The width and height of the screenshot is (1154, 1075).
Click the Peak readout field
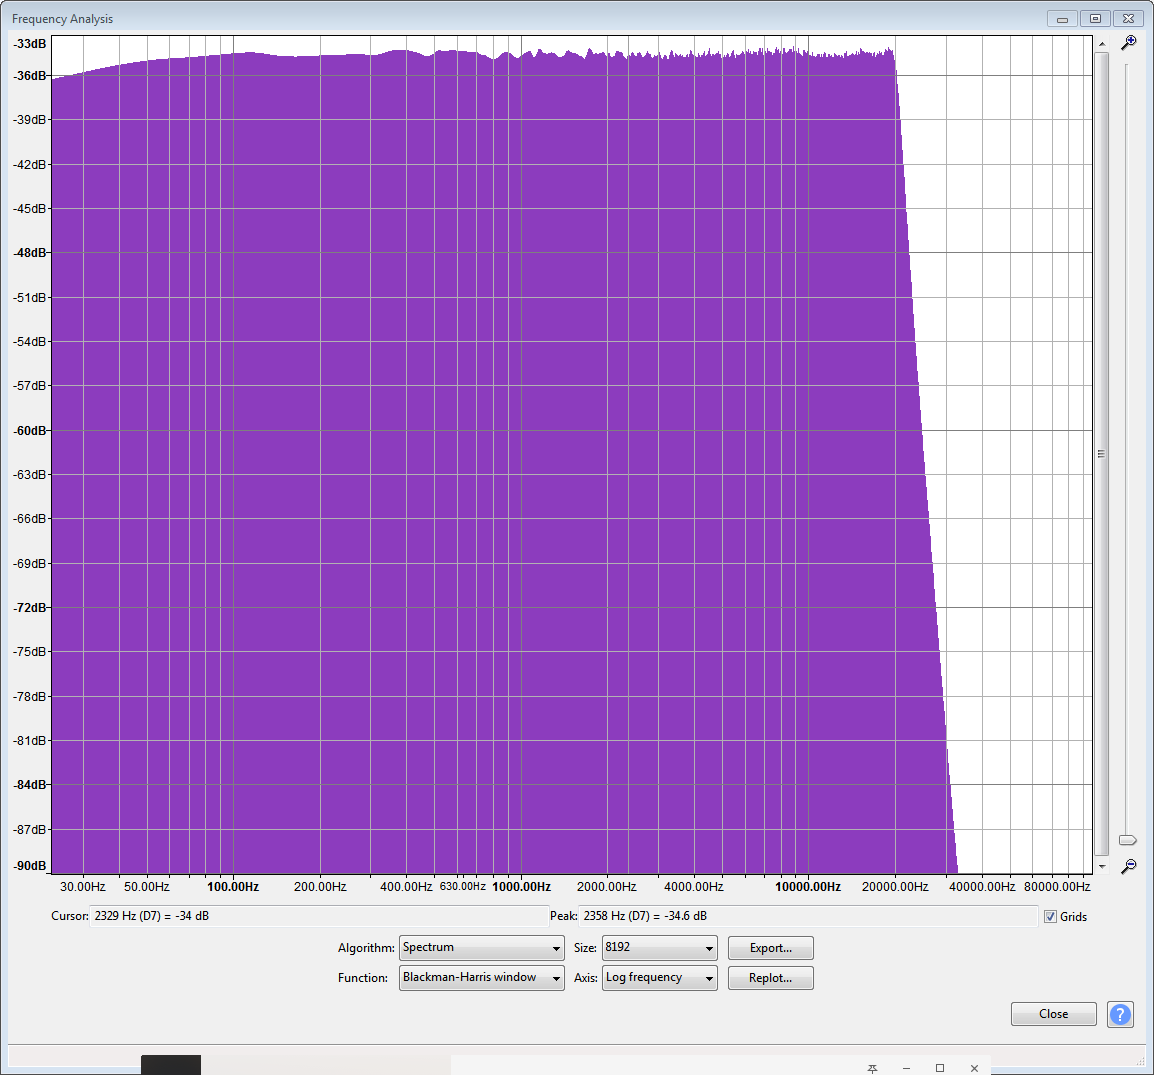point(808,916)
